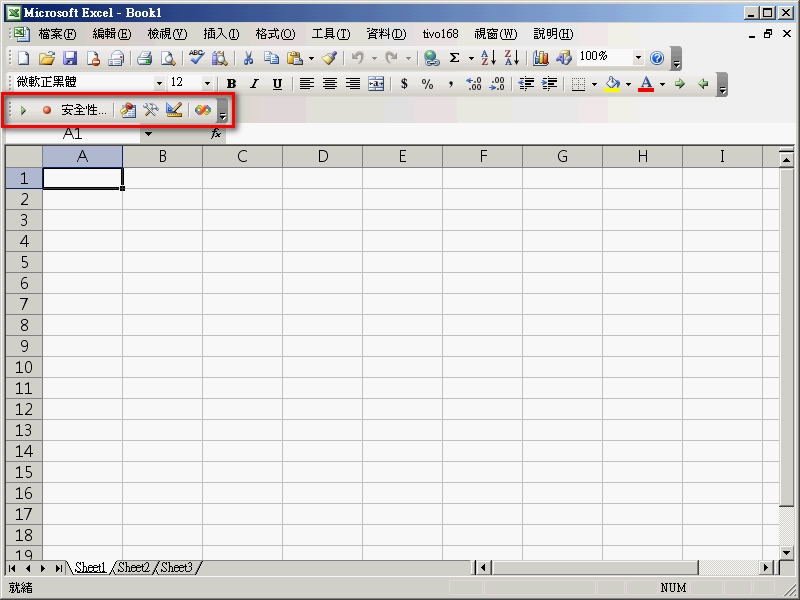The image size is (800, 600).
Task: Open the borders style dropdown arrow
Action: pyautogui.click(x=594, y=84)
